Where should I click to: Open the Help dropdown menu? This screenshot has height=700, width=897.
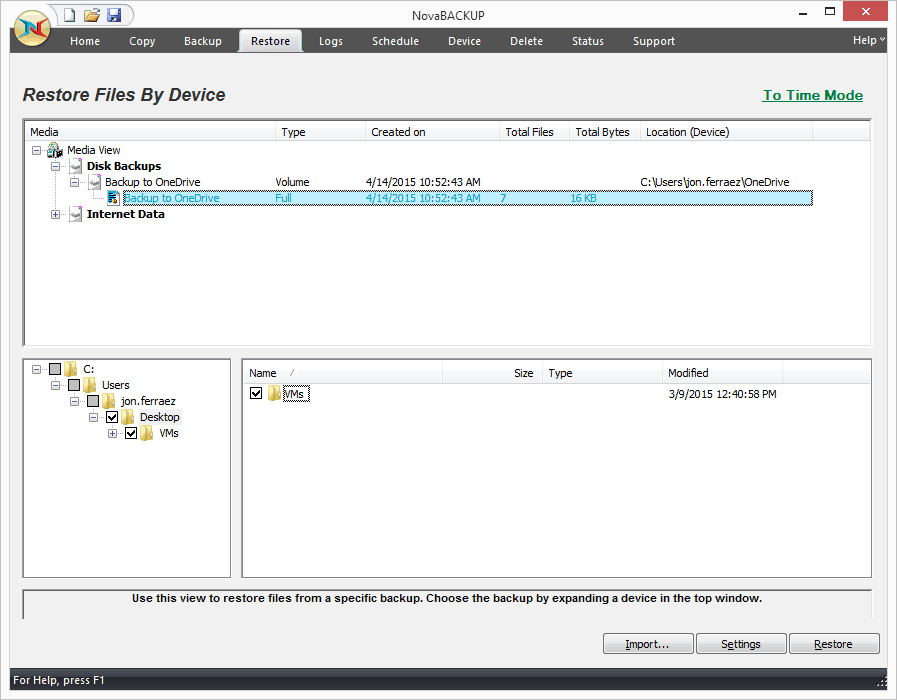(868, 40)
